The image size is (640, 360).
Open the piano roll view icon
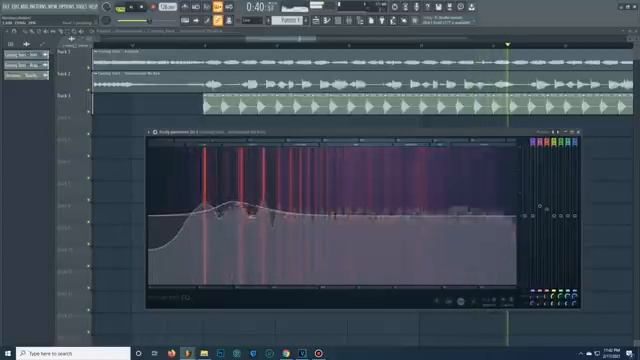click(327, 20)
